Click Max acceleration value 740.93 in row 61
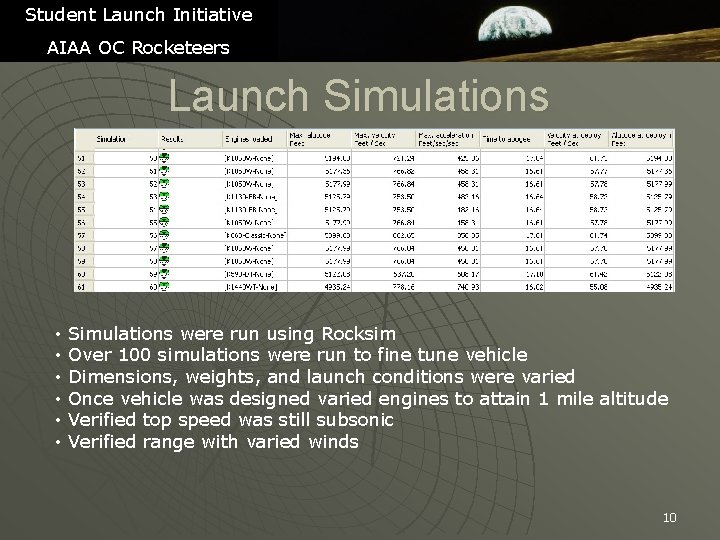 point(467,287)
